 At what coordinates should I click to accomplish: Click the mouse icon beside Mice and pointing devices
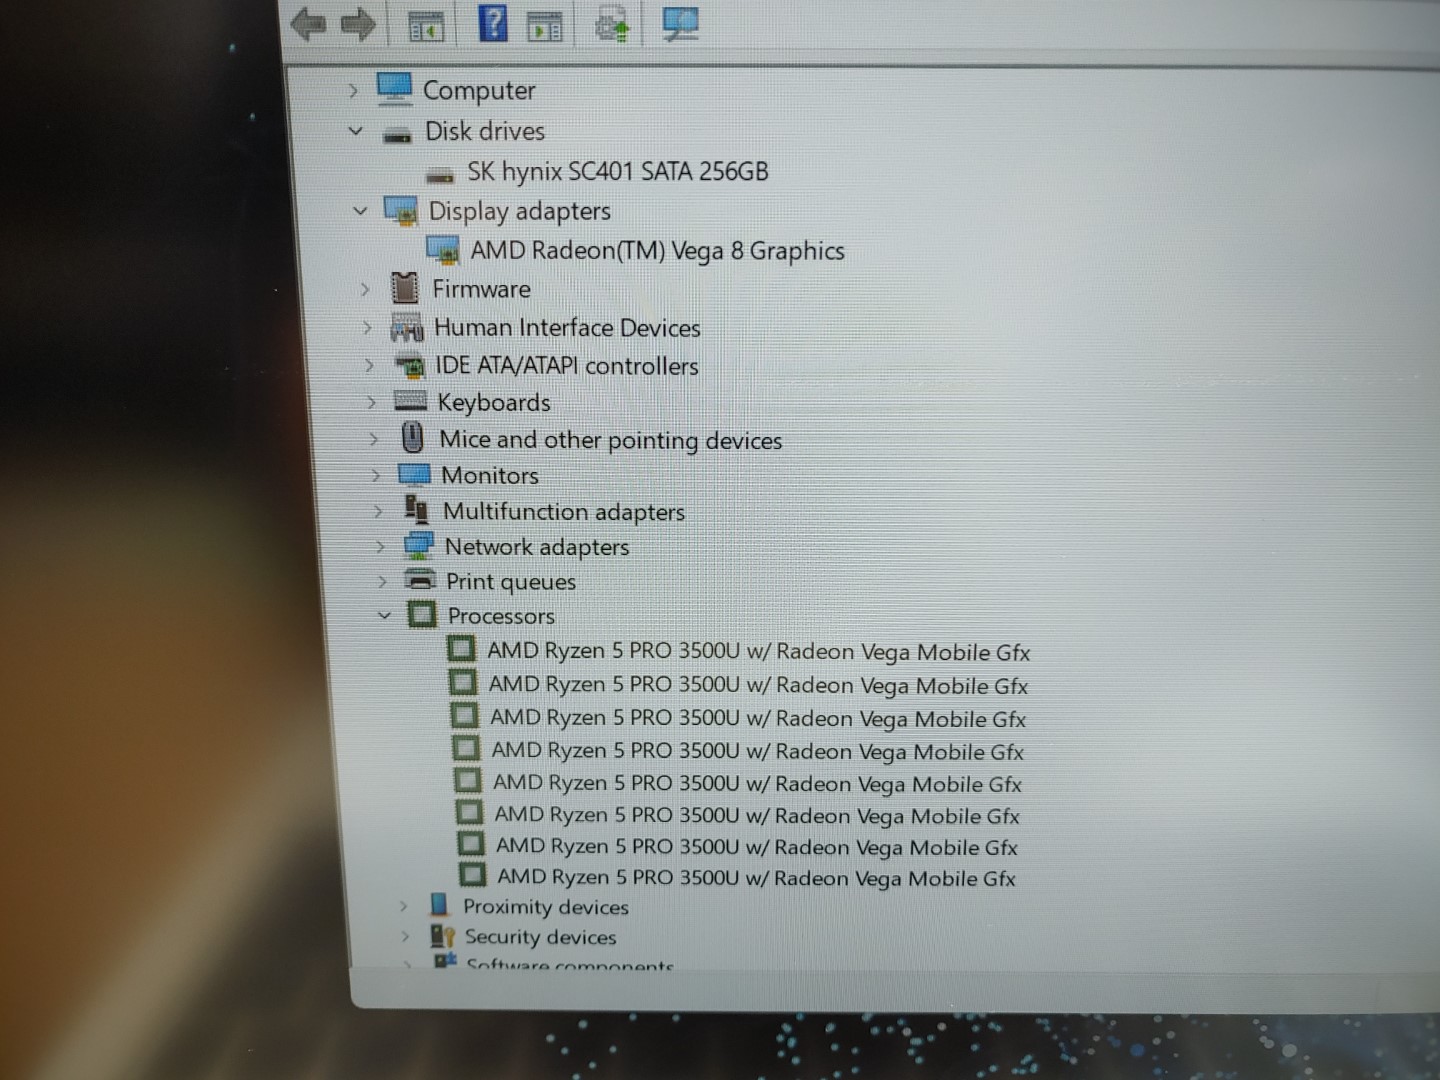coord(412,437)
